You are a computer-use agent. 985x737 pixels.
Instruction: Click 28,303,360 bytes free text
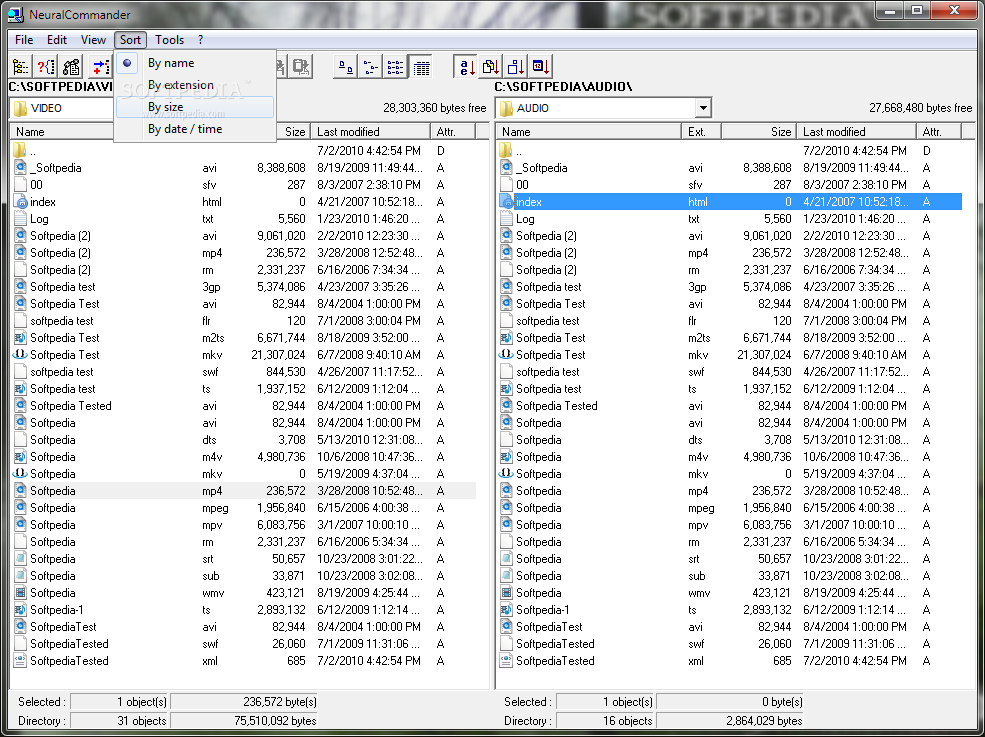[x=435, y=108]
